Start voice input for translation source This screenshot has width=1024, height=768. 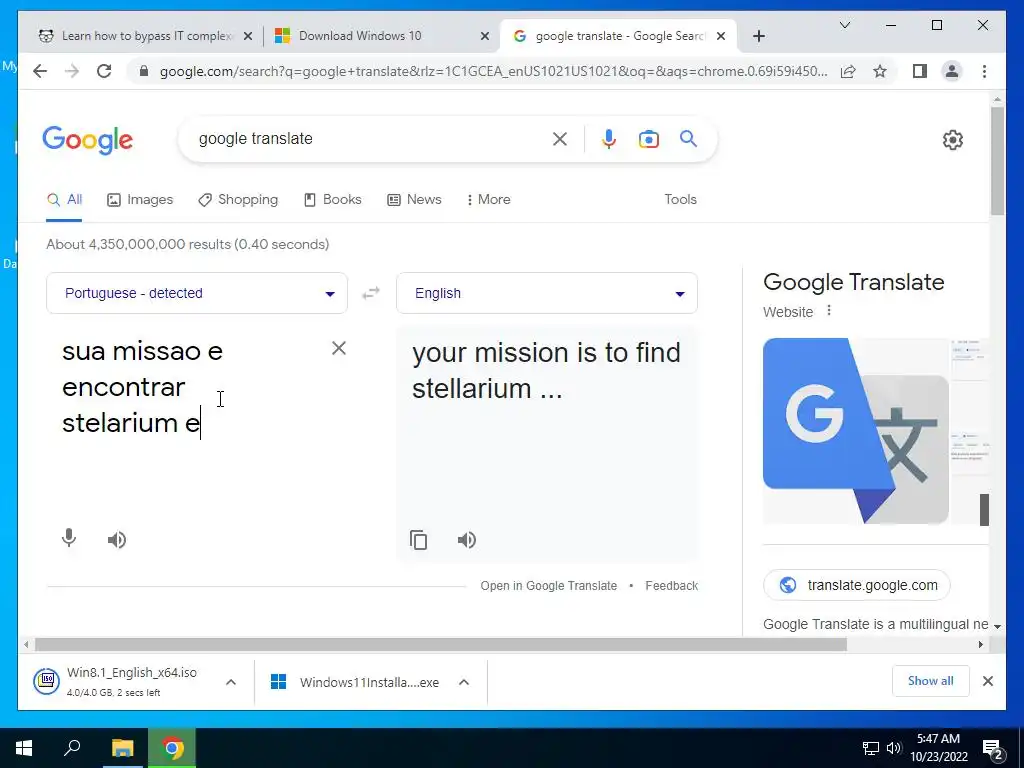[69, 539]
